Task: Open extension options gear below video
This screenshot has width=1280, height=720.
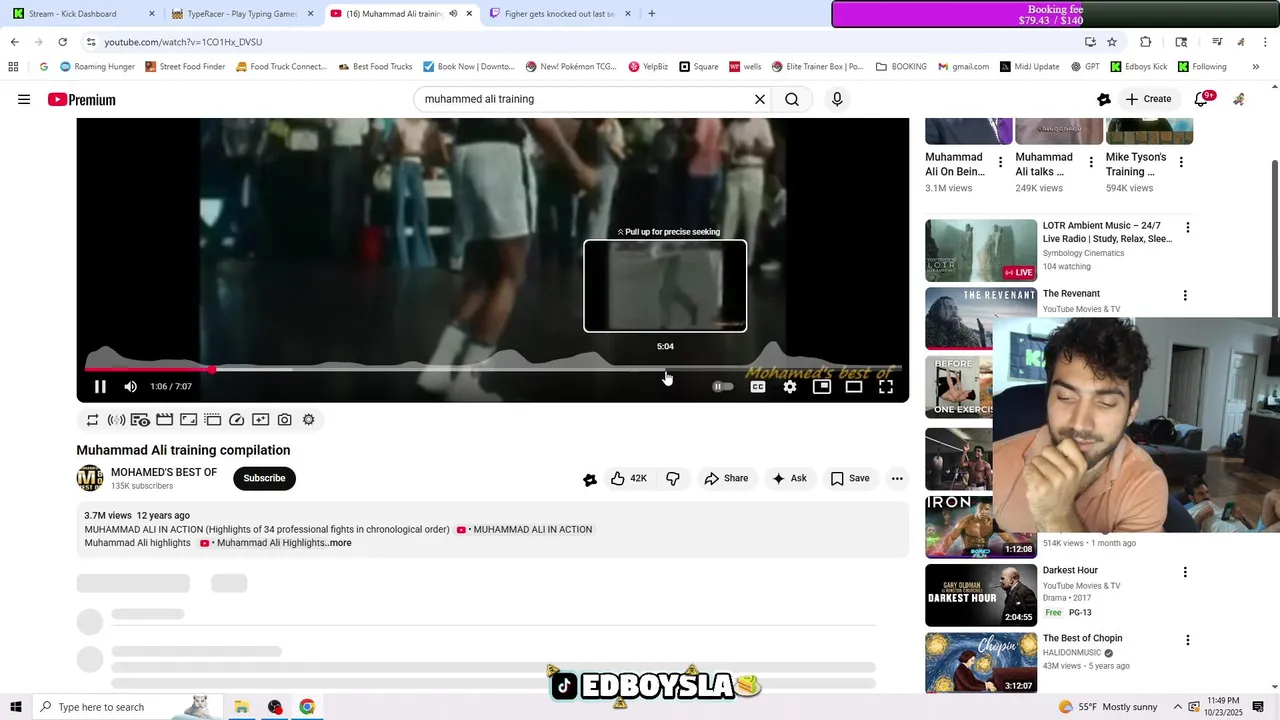Action: tap(309, 420)
